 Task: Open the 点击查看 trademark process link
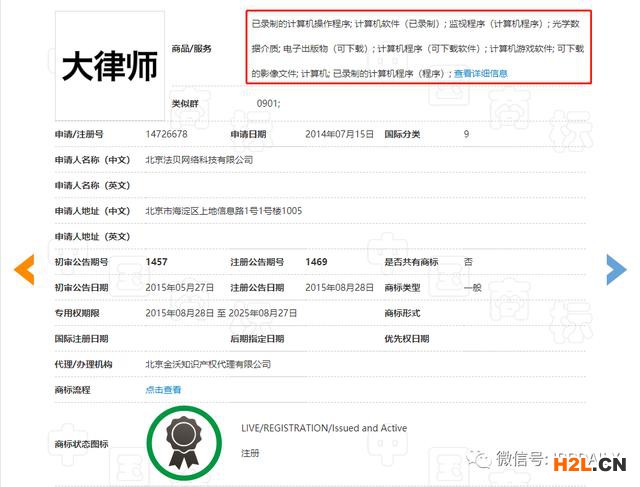163,390
